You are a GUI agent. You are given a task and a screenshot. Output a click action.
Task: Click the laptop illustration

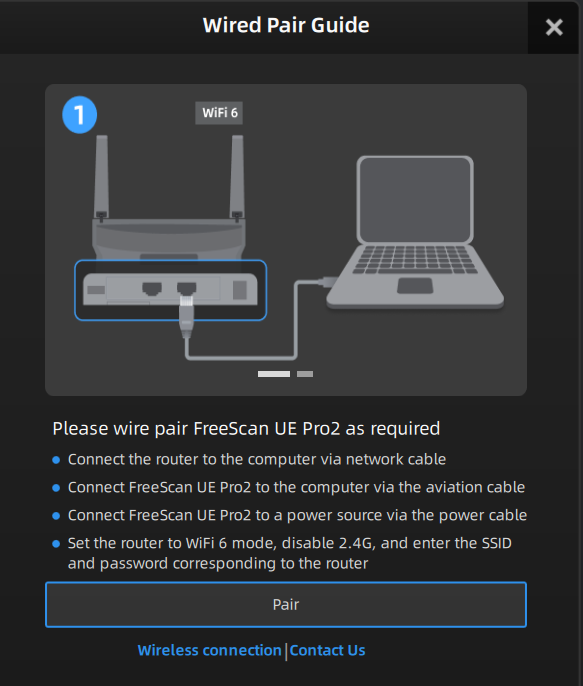415,232
